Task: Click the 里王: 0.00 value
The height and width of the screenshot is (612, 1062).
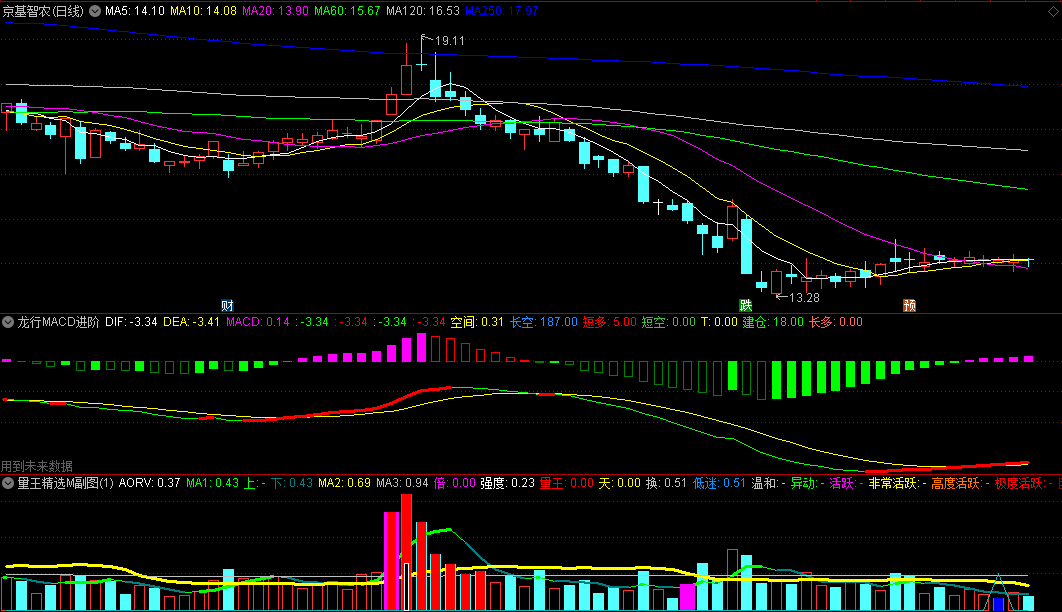Action: [x=567, y=483]
